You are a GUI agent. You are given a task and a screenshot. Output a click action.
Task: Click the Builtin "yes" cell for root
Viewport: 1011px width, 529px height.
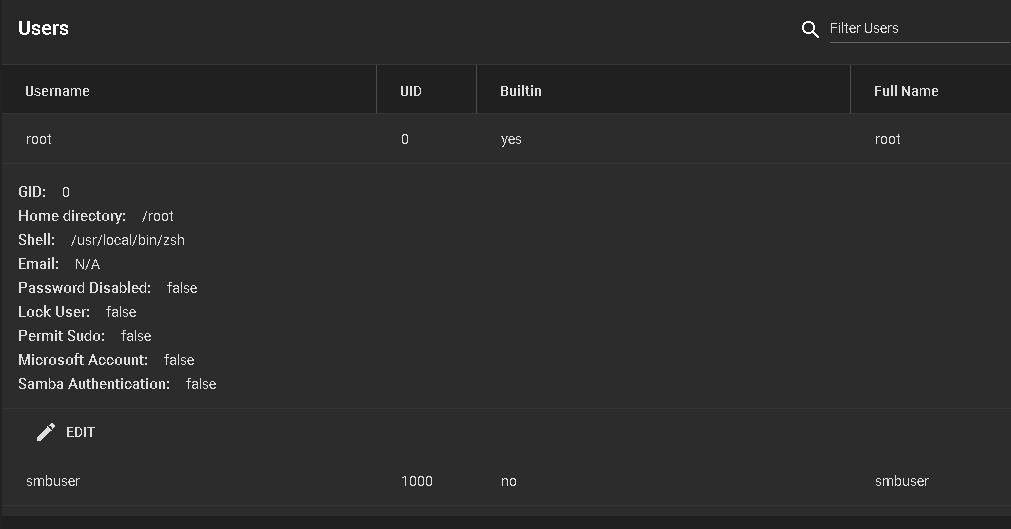[511, 139]
